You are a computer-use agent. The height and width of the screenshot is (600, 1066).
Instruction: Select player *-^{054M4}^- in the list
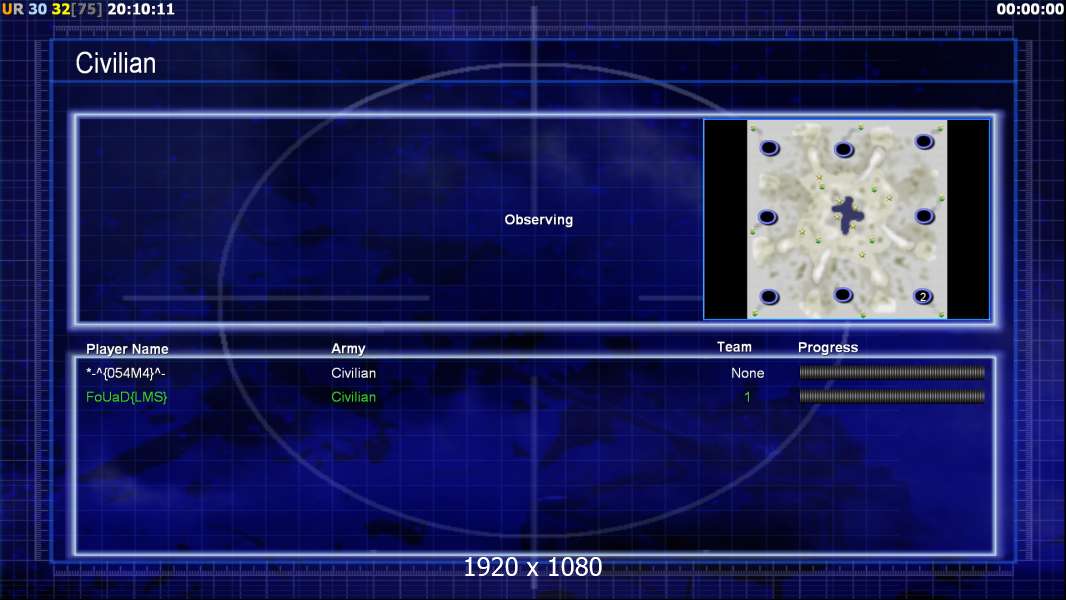pos(126,373)
